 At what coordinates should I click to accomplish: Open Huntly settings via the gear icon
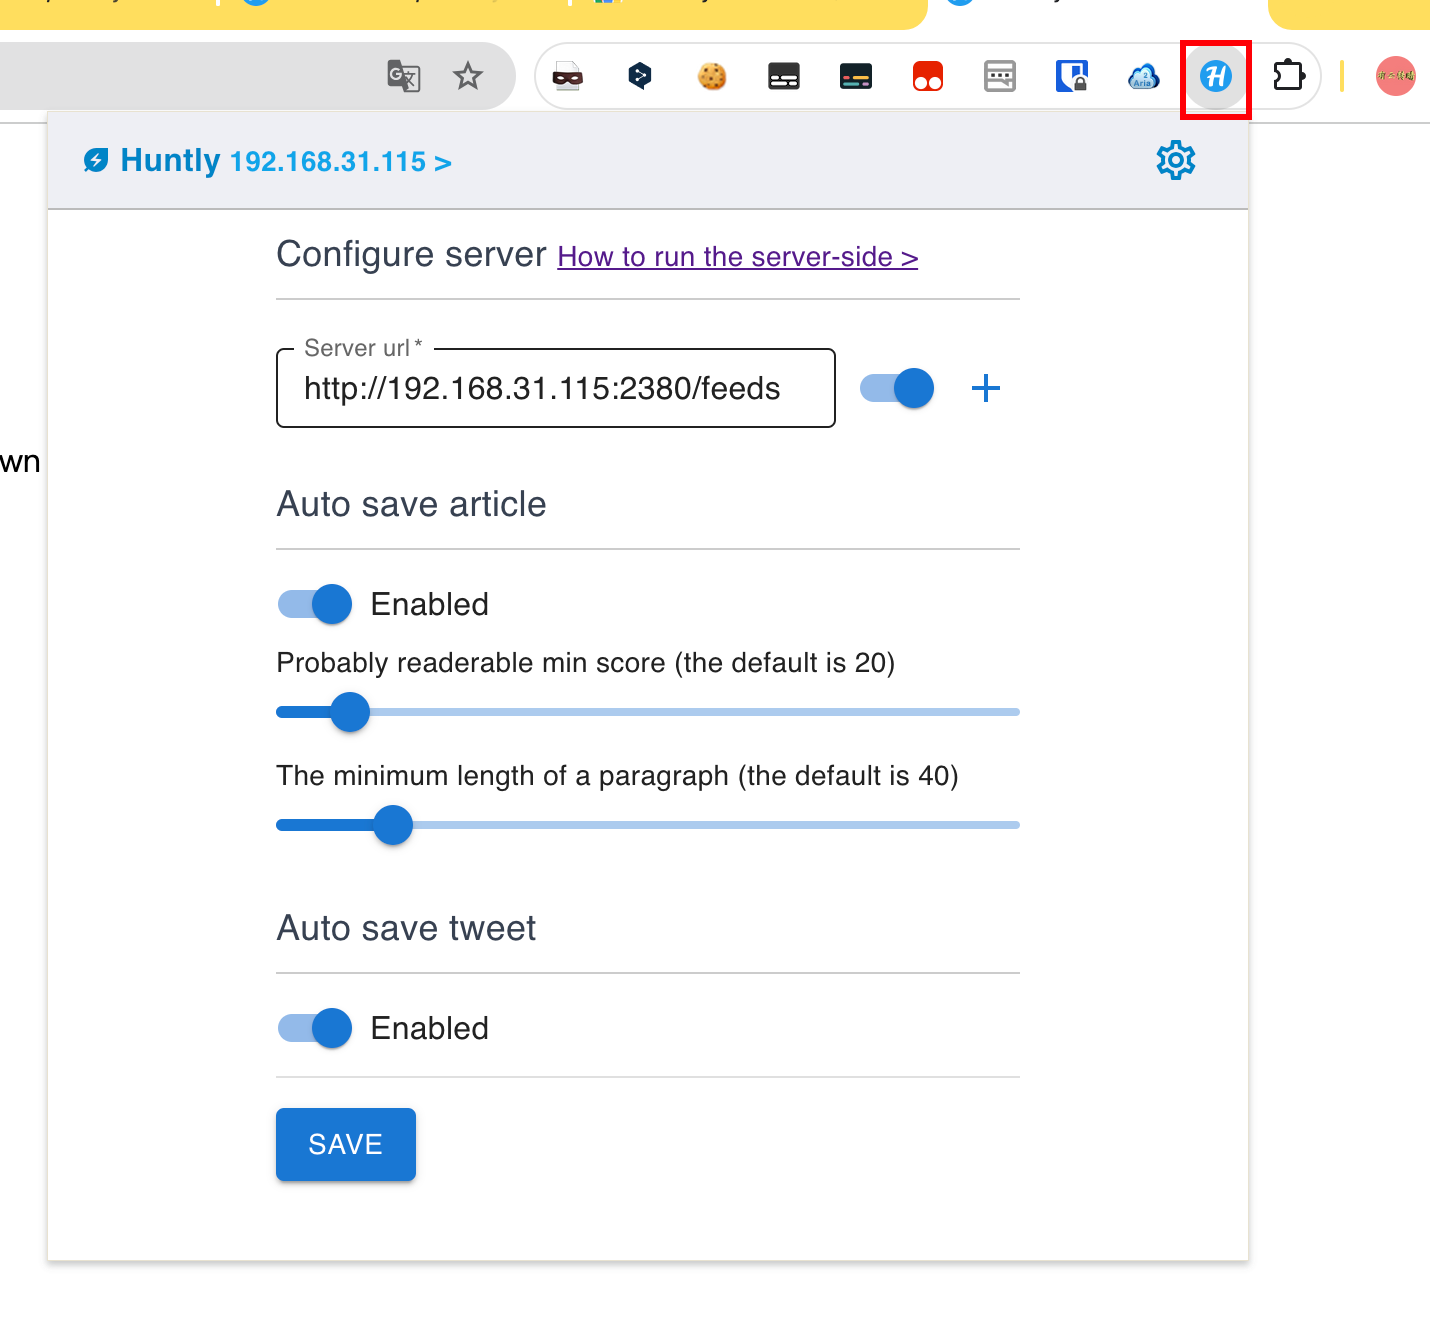coord(1176,160)
